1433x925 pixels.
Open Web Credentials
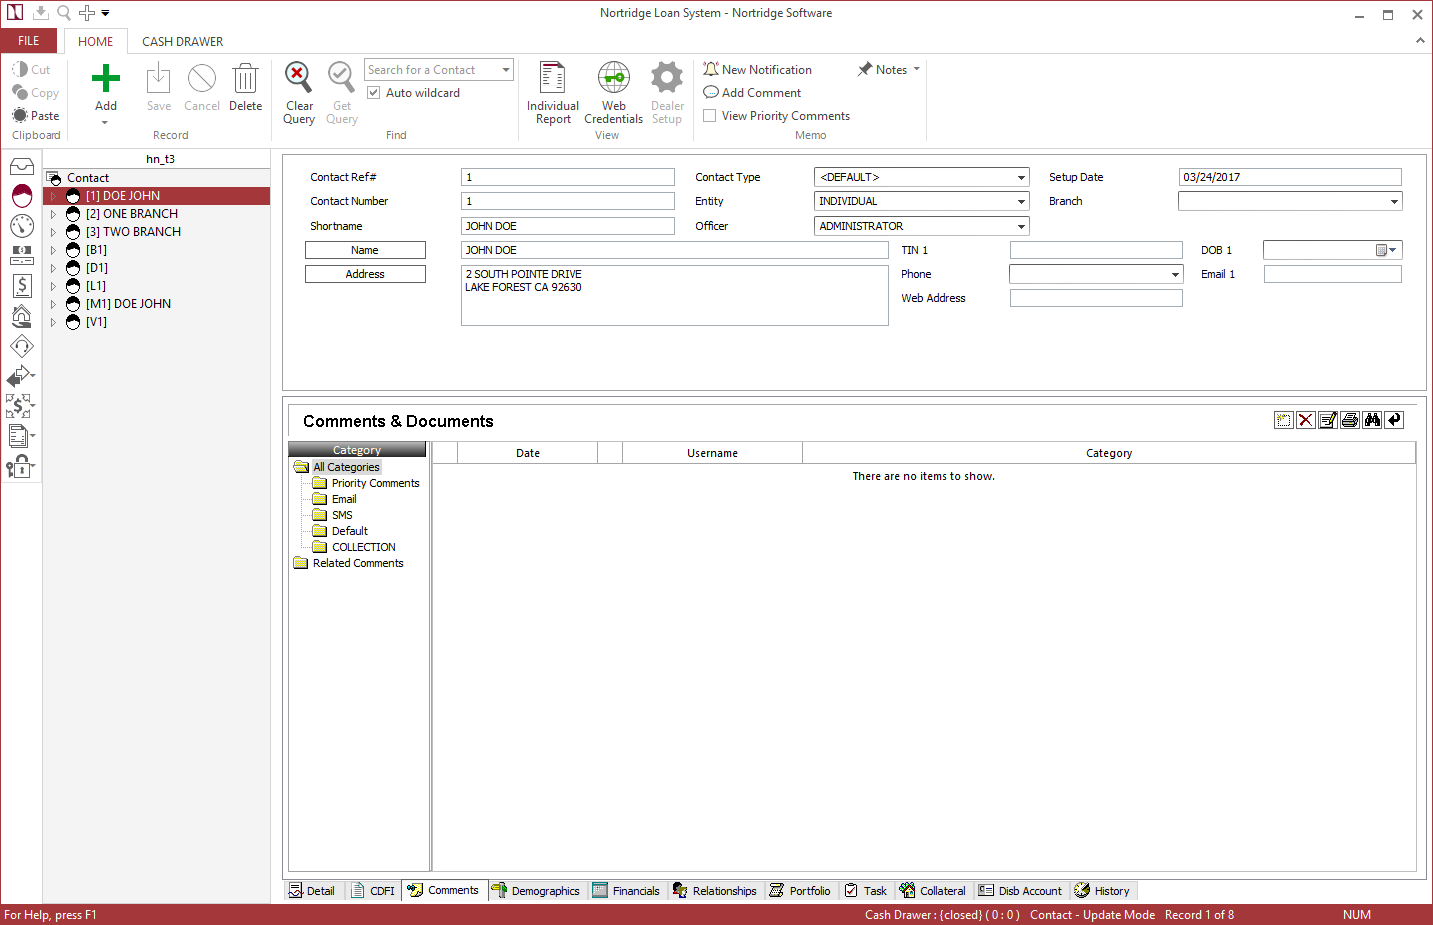613,92
